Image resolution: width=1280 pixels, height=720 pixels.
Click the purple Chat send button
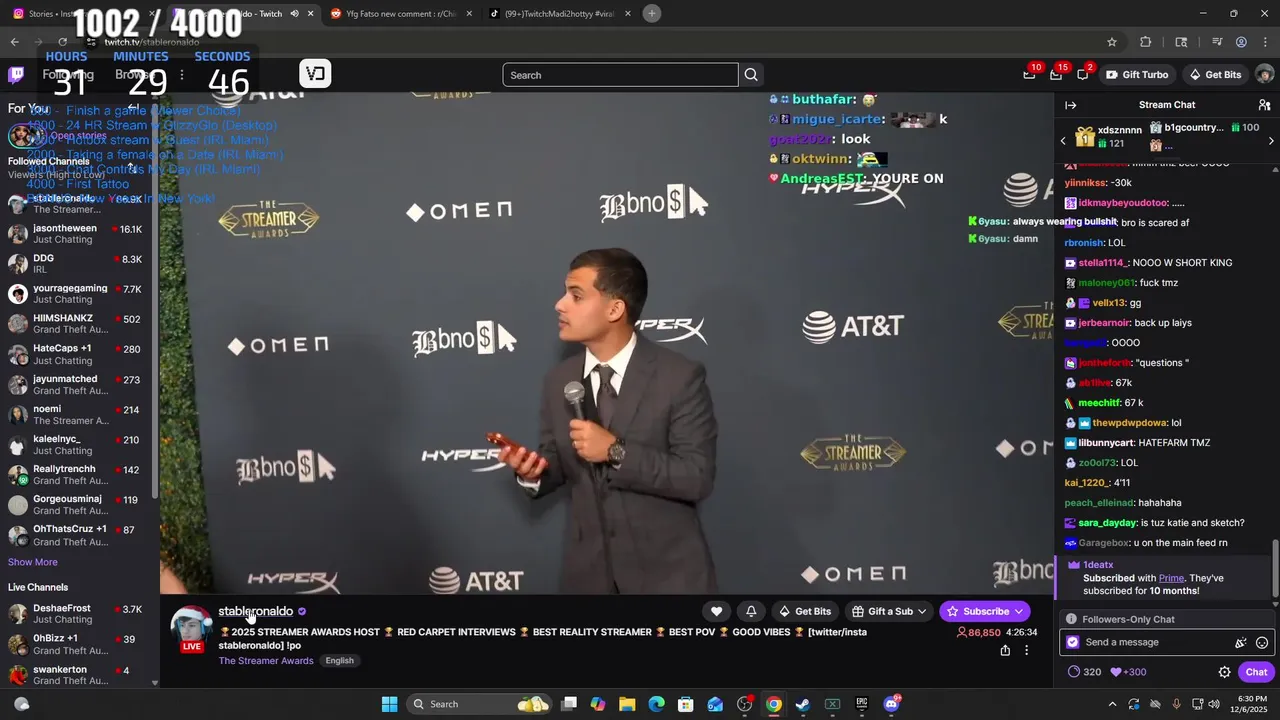click(x=1256, y=672)
